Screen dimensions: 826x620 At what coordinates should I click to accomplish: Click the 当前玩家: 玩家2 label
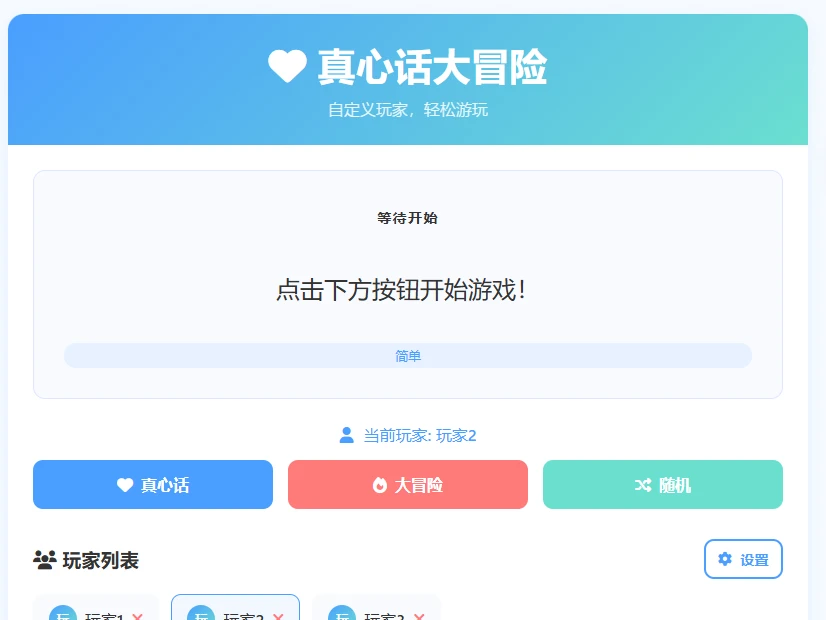pyautogui.click(x=420, y=436)
